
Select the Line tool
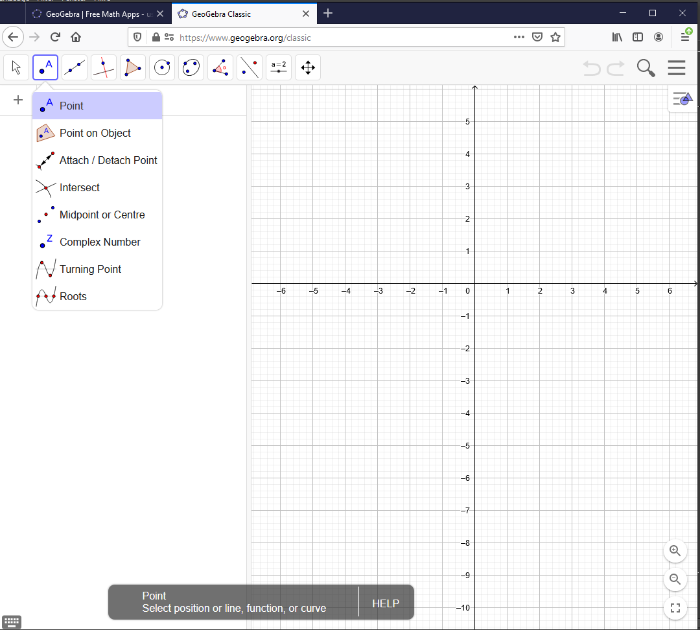[75, 67]
